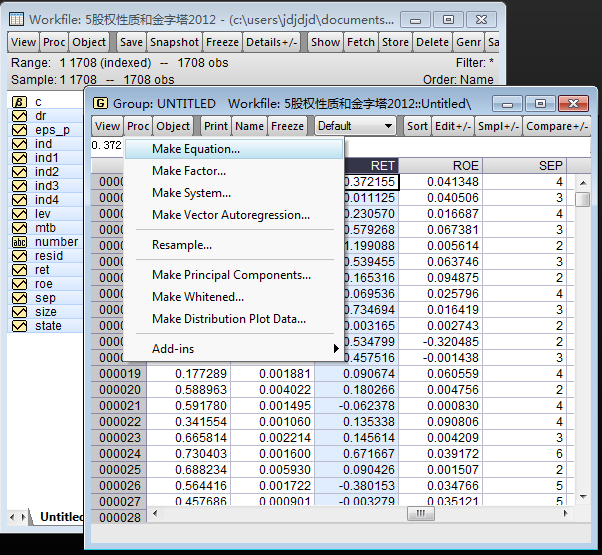Click the series icon next to size
This screenshot has height=555, width=602.
19,312
